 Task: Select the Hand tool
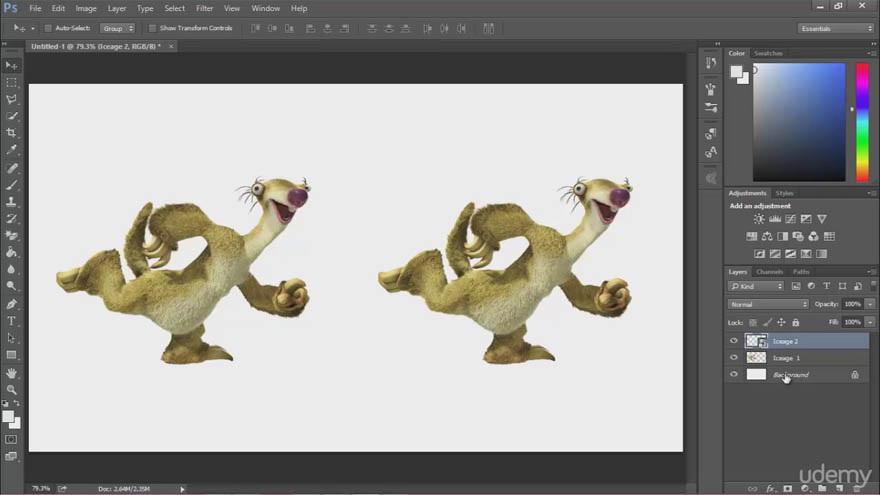(x=11, y=373)
